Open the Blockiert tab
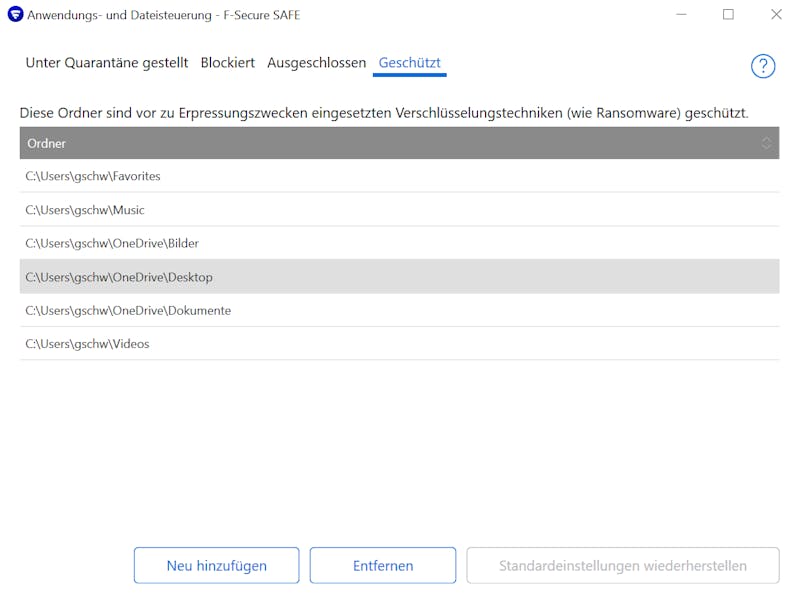Image resolution: width=800 pixels, height=602 pixels. (x=227, y=63)
